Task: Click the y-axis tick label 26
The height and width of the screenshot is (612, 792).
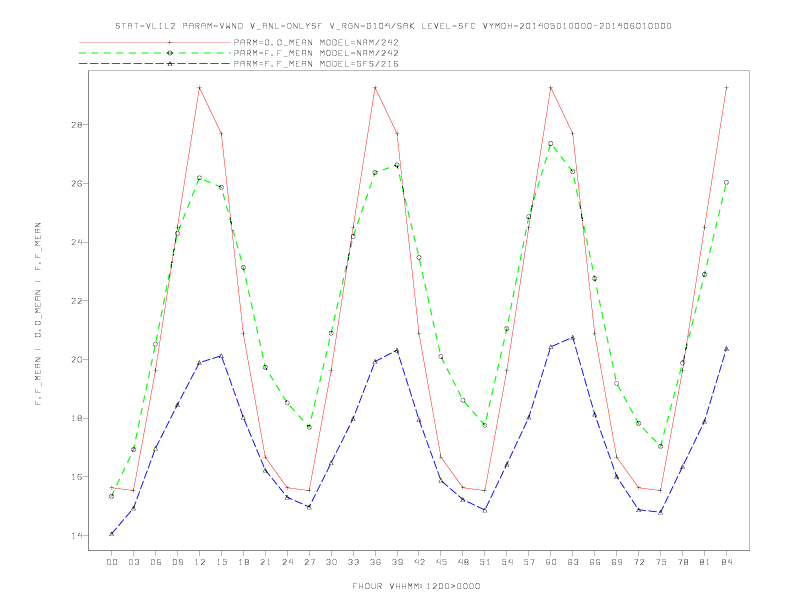Action: coord(78,183)
